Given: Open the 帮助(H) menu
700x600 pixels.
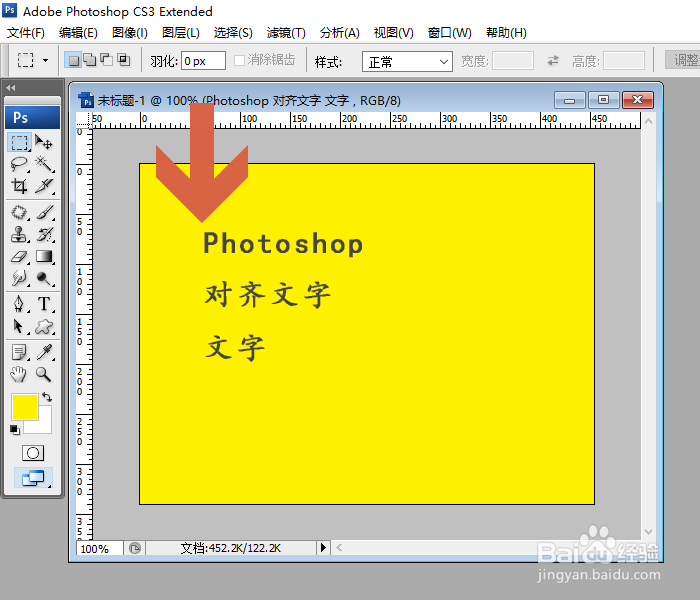Looking at the screenshot, I should click(506, 33).
